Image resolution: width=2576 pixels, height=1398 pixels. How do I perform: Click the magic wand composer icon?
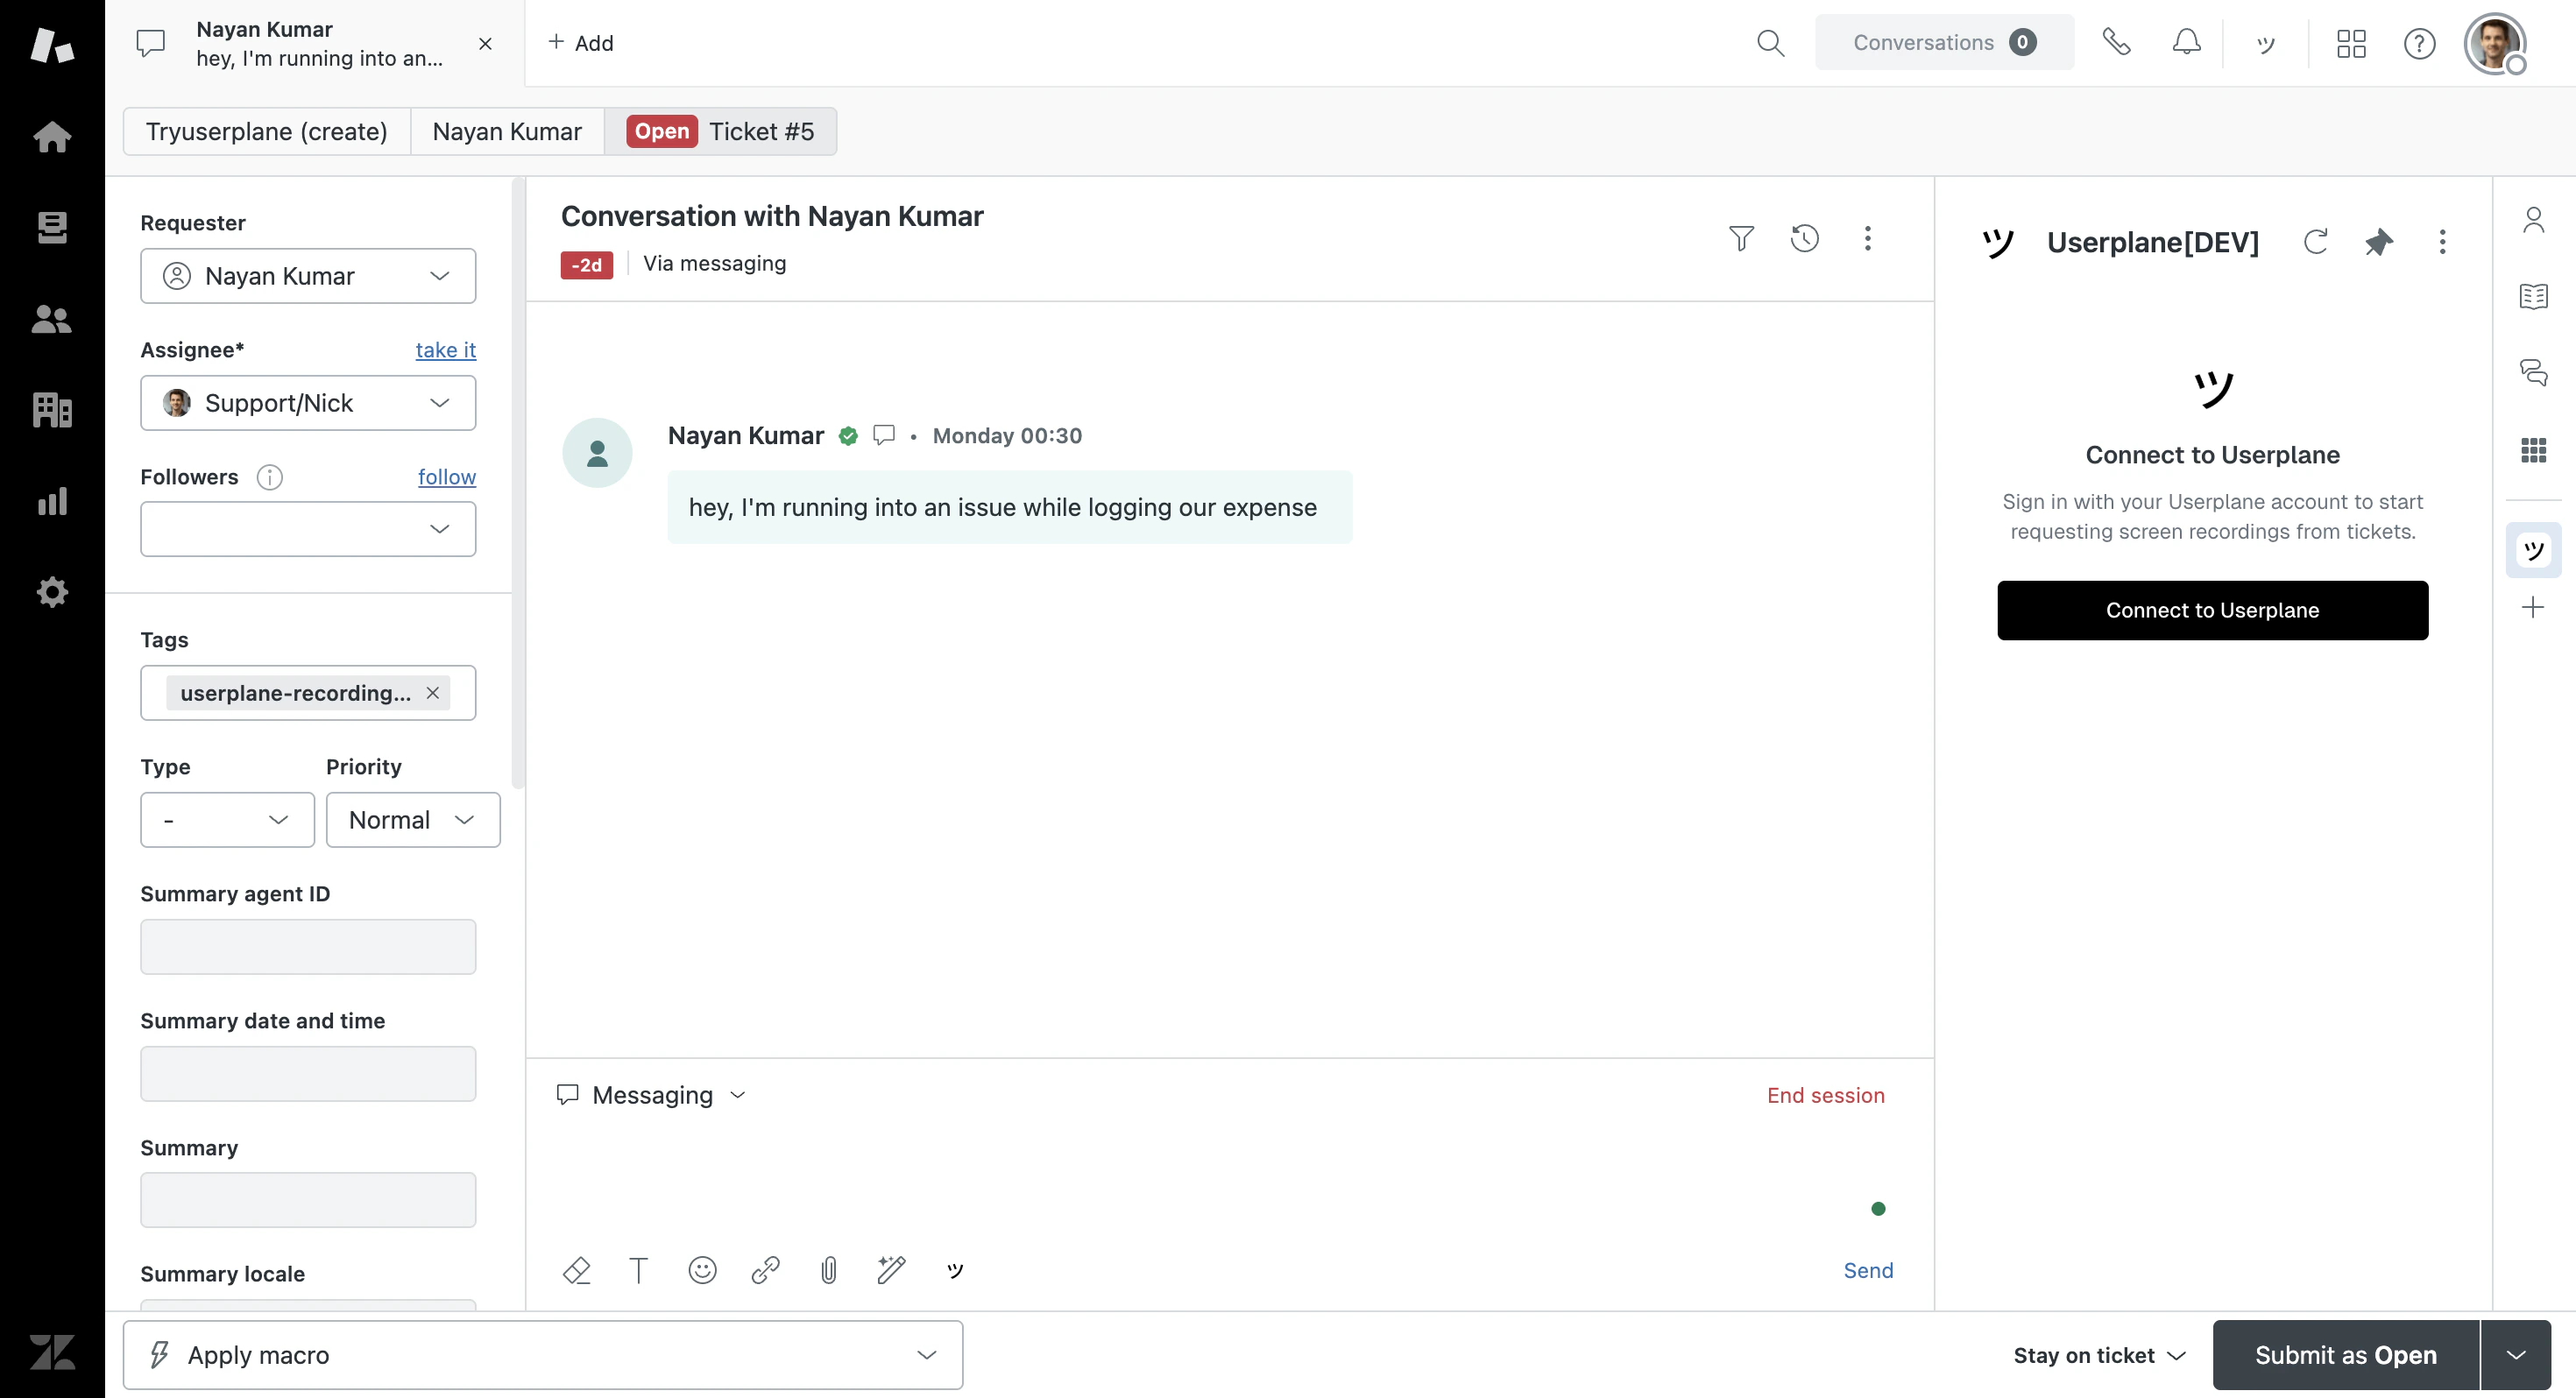pos(891,1270)
